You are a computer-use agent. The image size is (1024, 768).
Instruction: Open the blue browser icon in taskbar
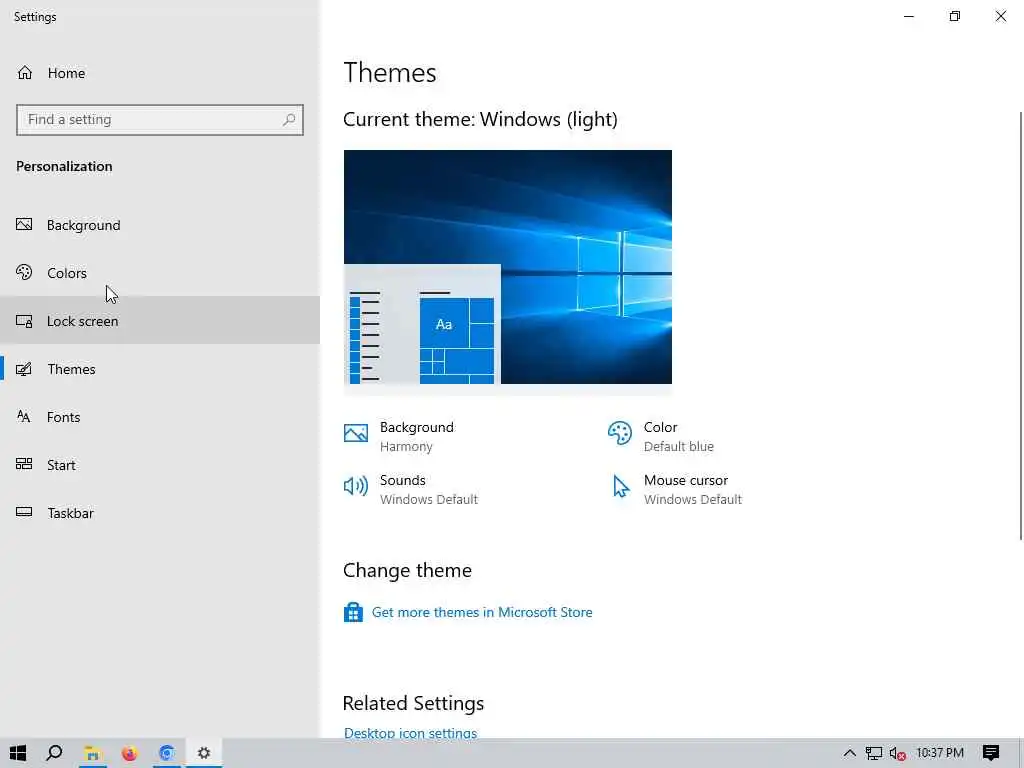[x=167, y=753]
